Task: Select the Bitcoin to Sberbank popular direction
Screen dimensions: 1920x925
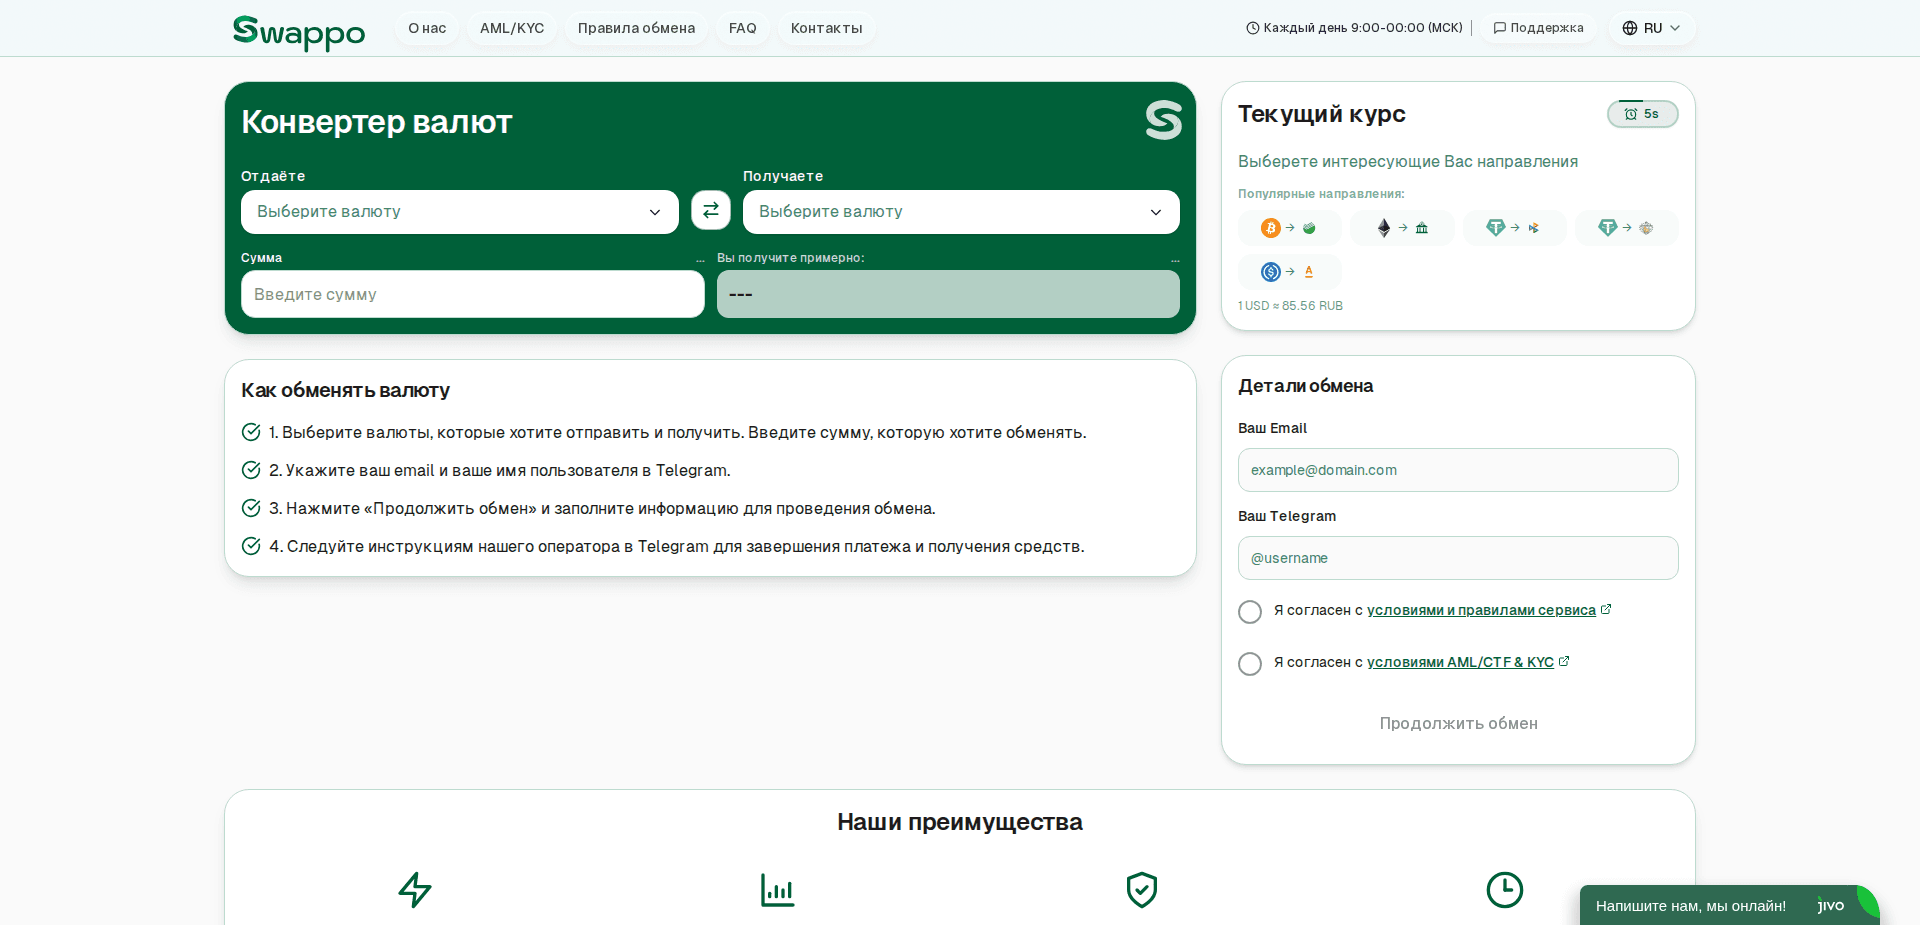Action: (x=1289, y=228)
